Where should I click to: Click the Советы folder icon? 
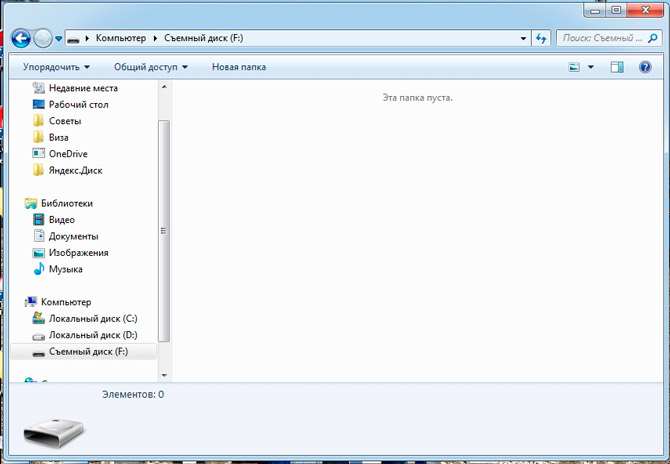click(x=38, y=120)
